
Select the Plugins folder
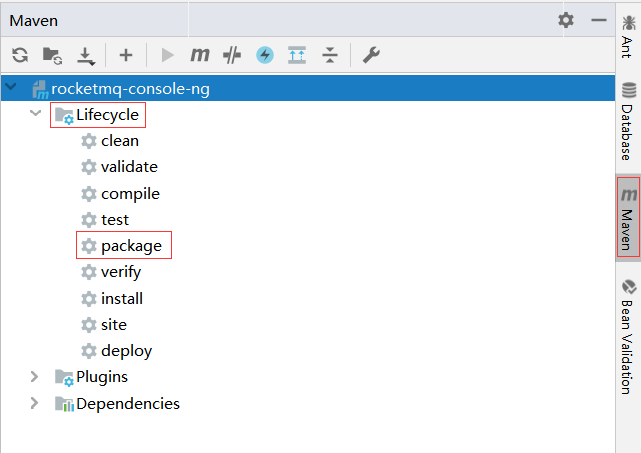(92, 377)
